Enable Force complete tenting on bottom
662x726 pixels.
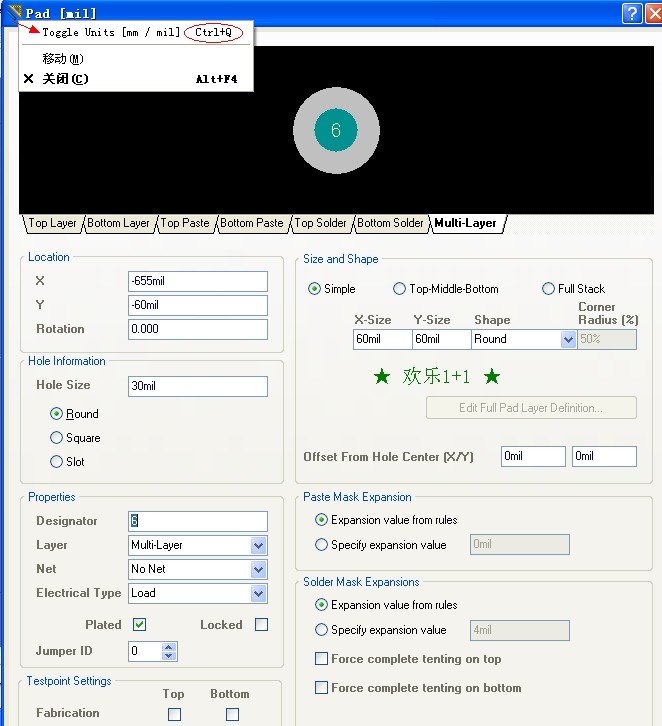321,688
